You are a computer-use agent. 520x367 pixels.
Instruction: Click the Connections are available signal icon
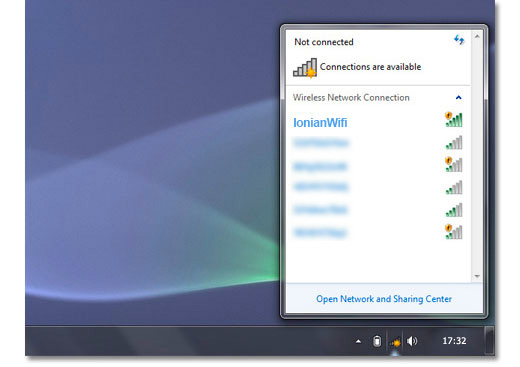305,68
